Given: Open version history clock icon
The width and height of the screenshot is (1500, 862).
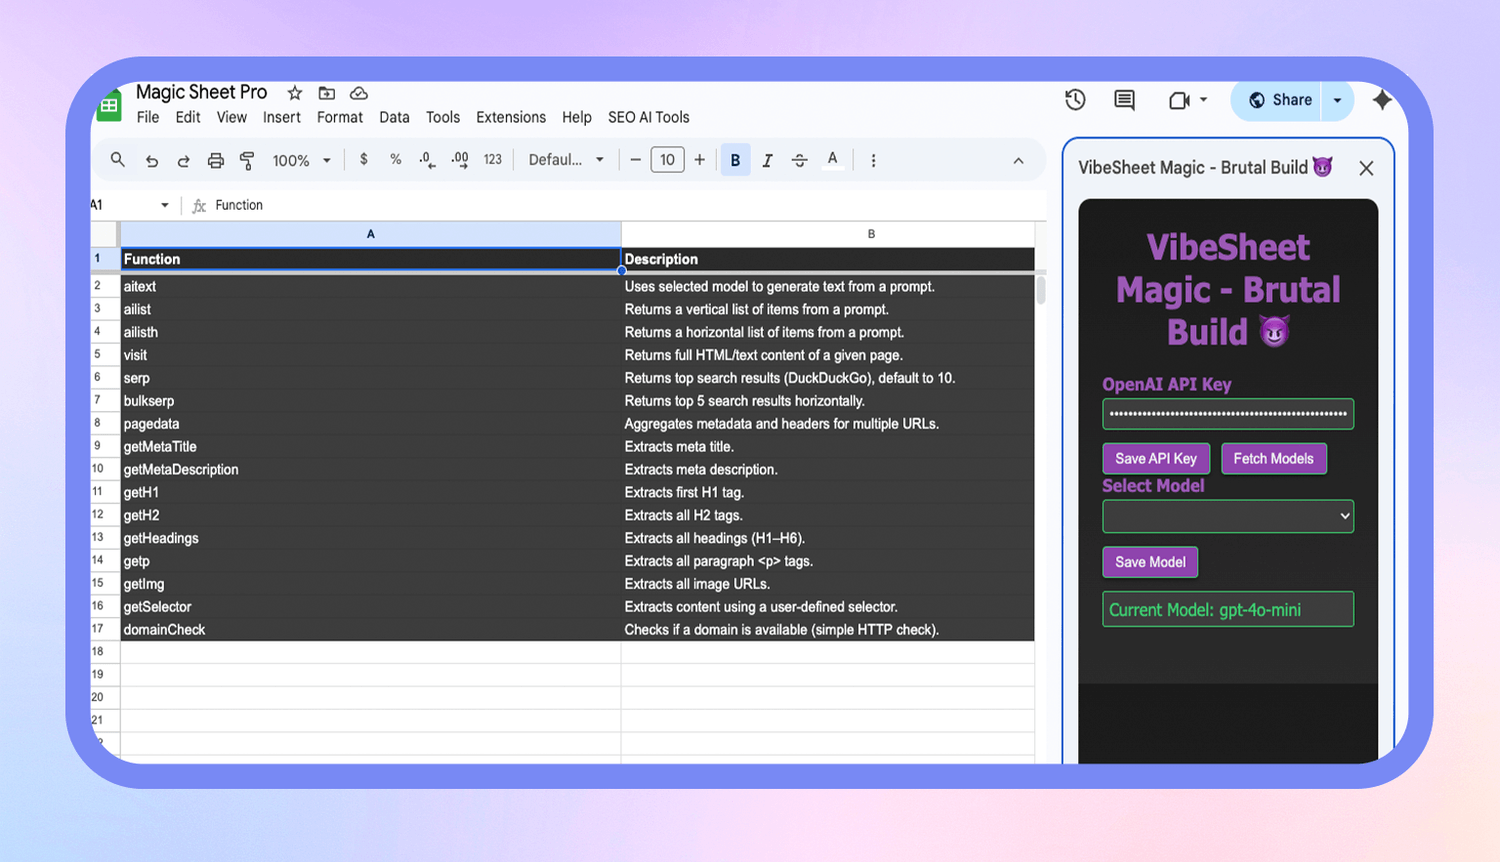Looking at the screenshot, I should pyautogui.click(x=1075, y=99).
